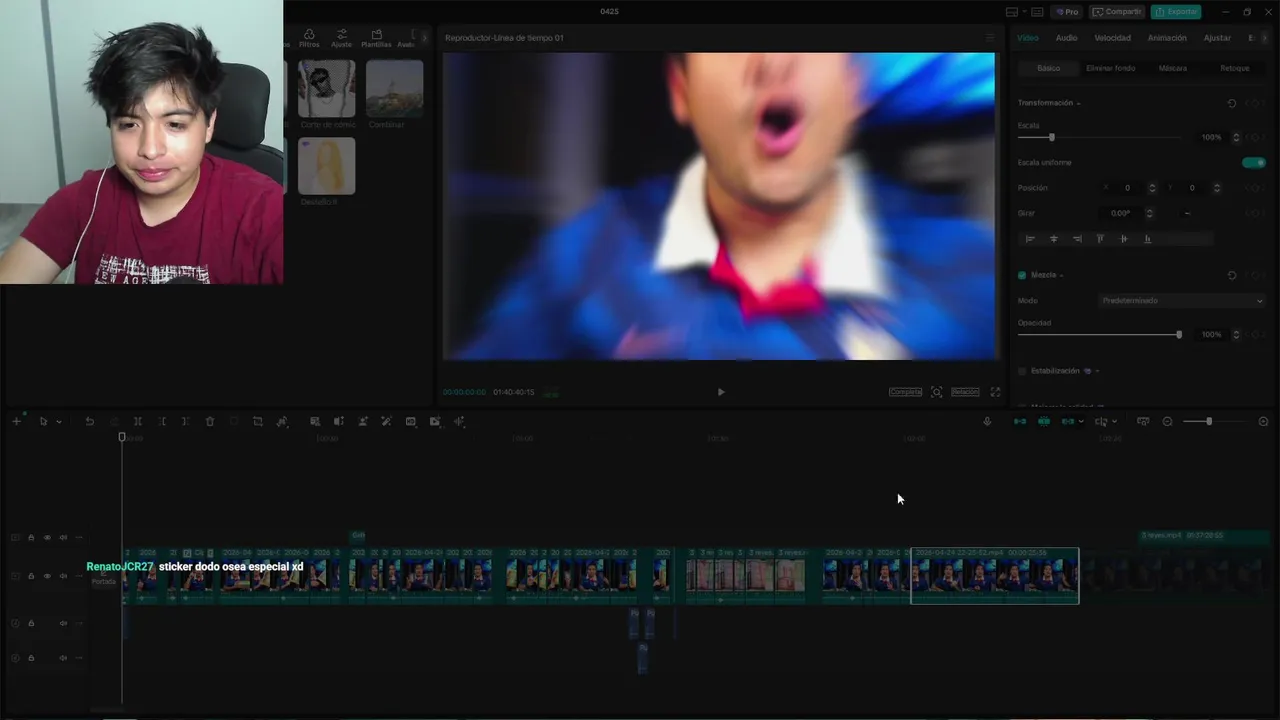The image size is (1280, 720).
Task: Open the selection tool dropdown arrow
Action: [59, 422]
